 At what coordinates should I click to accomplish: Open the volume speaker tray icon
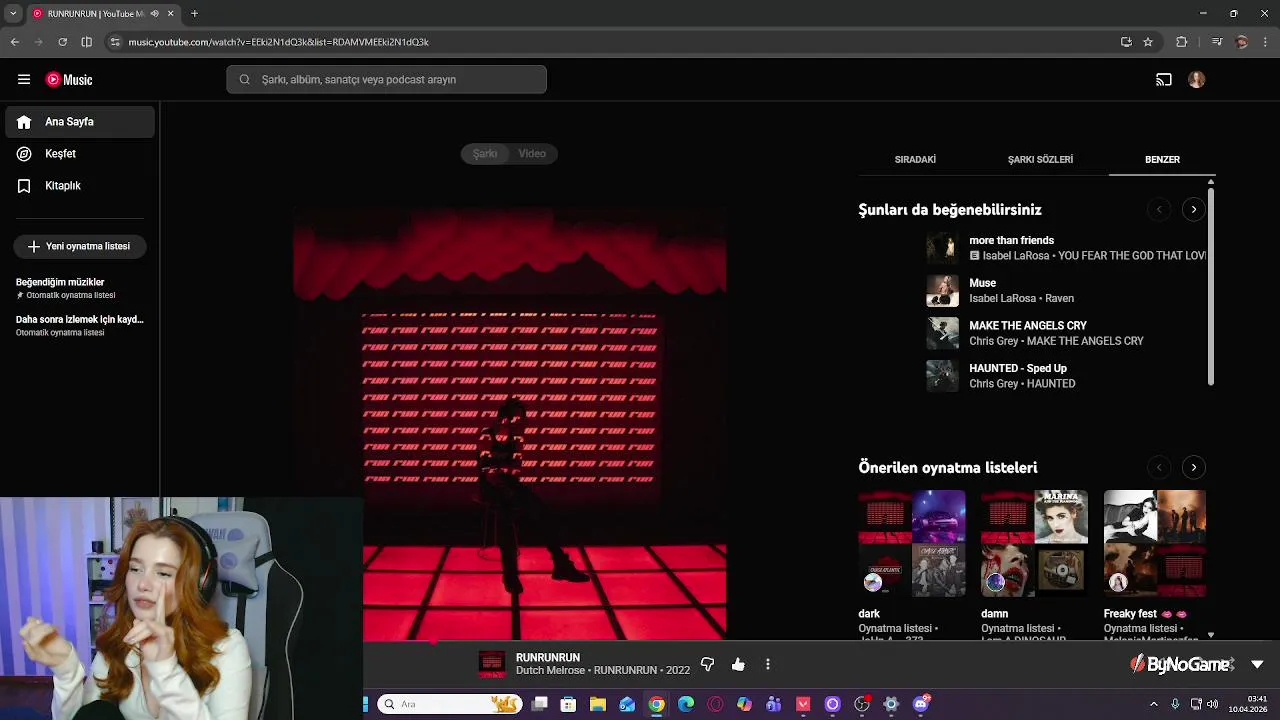(1213, 704)
